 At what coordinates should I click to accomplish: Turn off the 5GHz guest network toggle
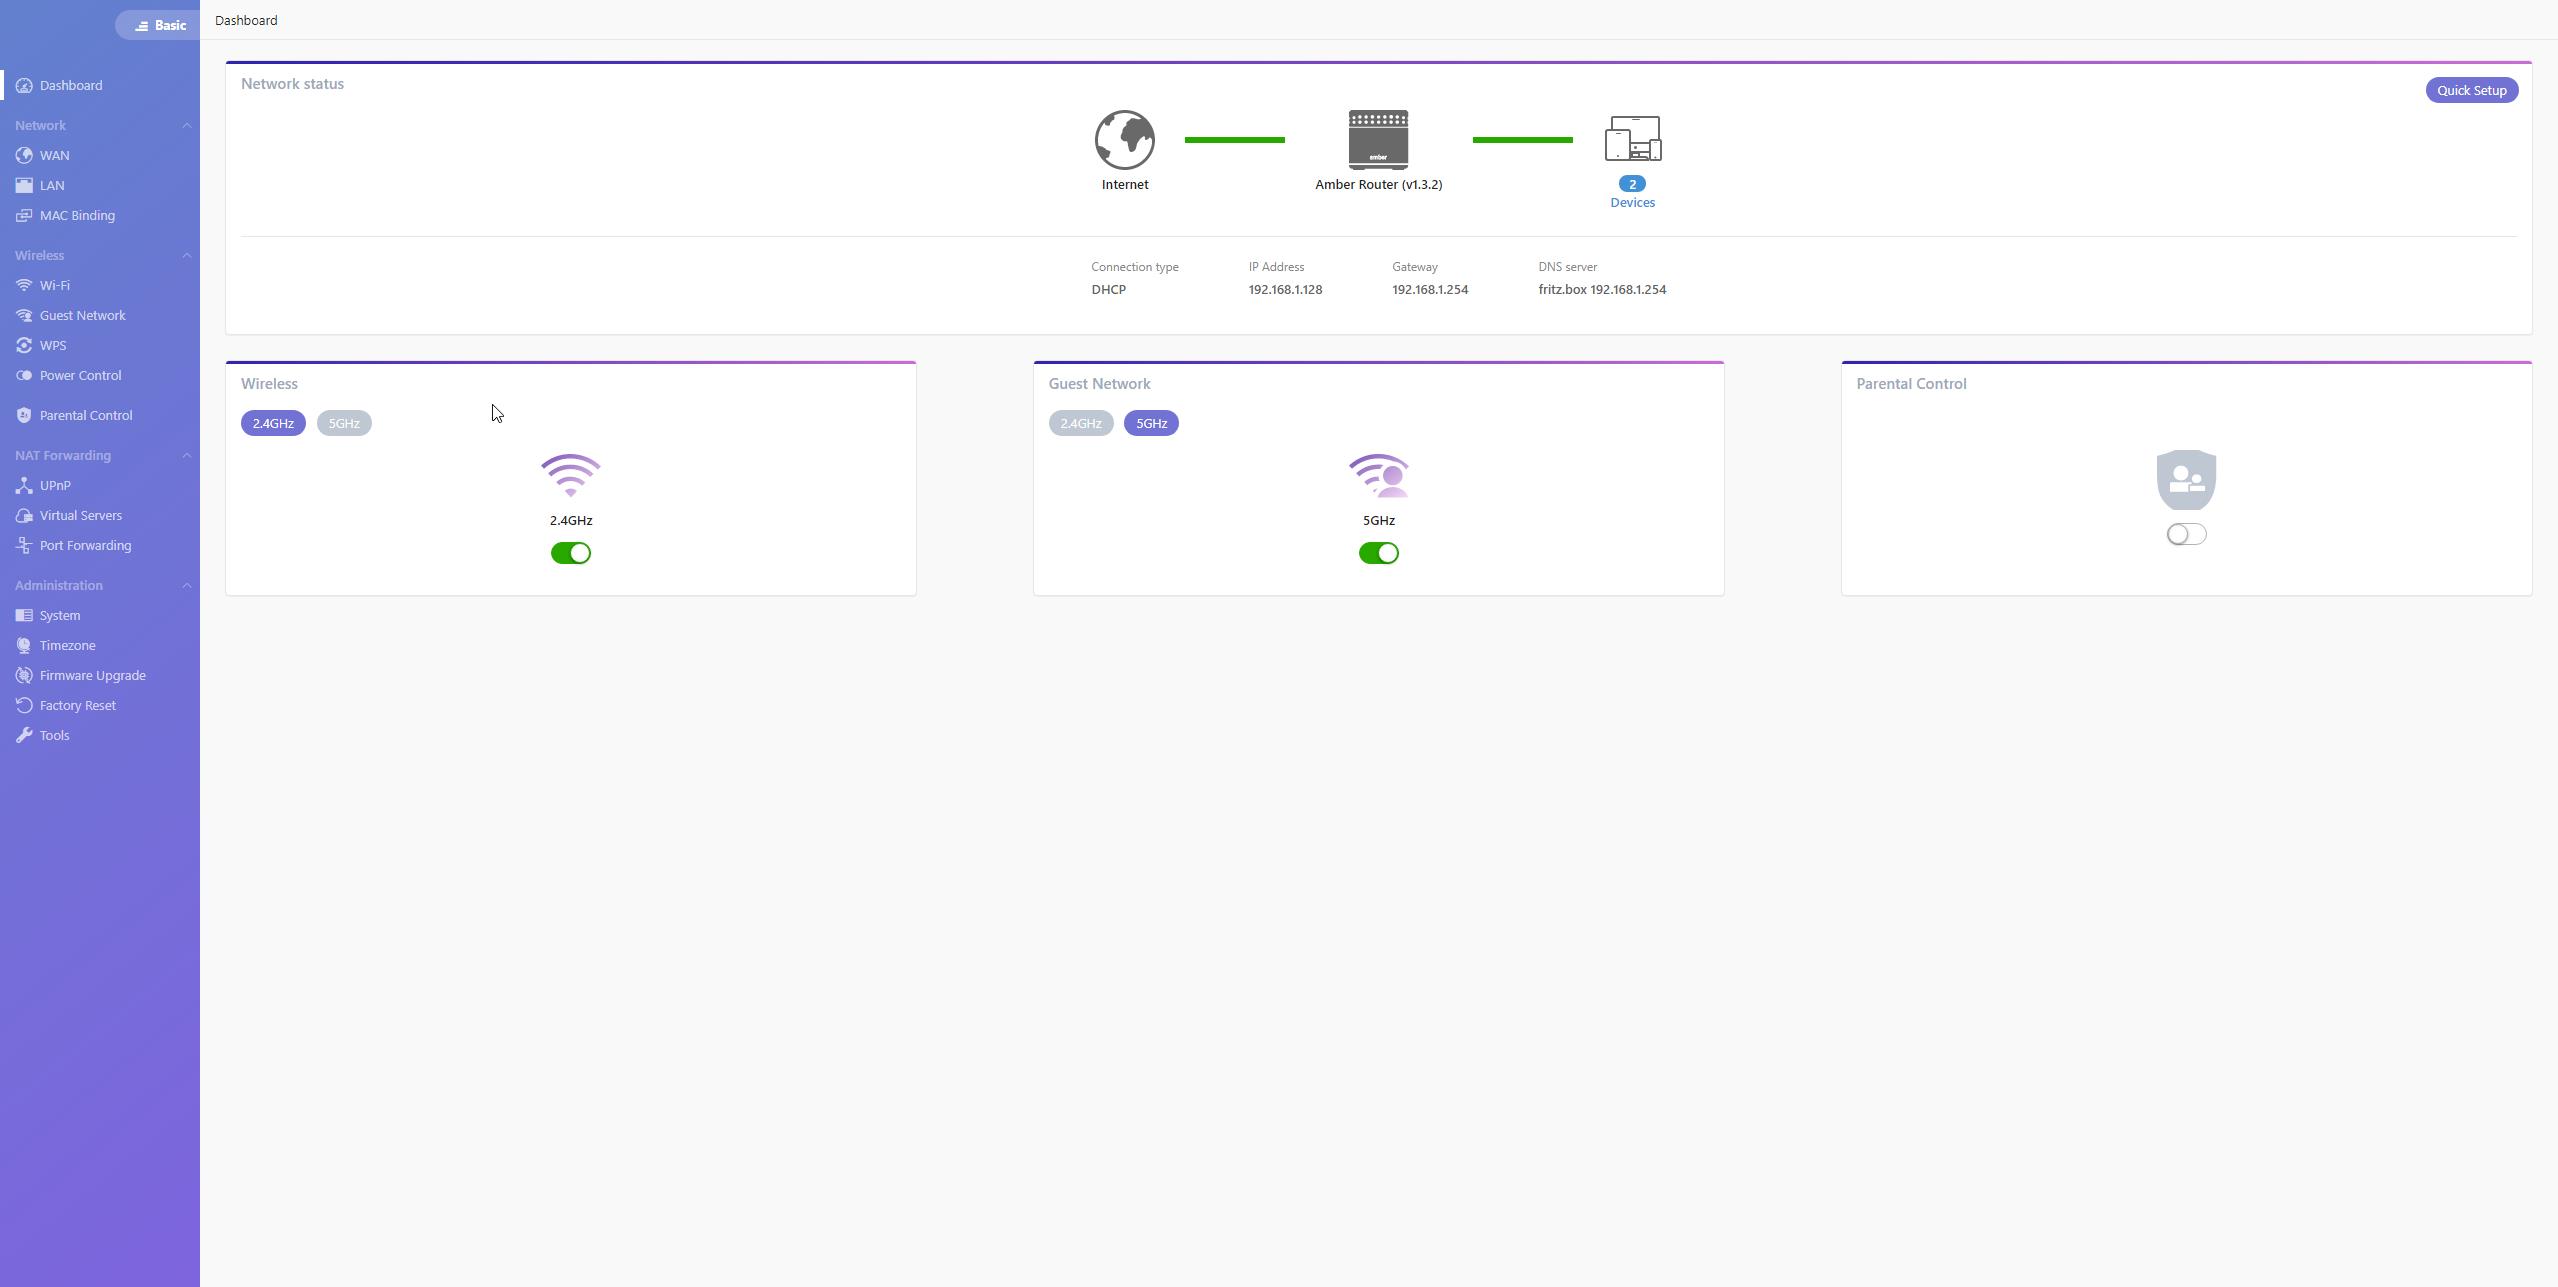click(1378, 553)
